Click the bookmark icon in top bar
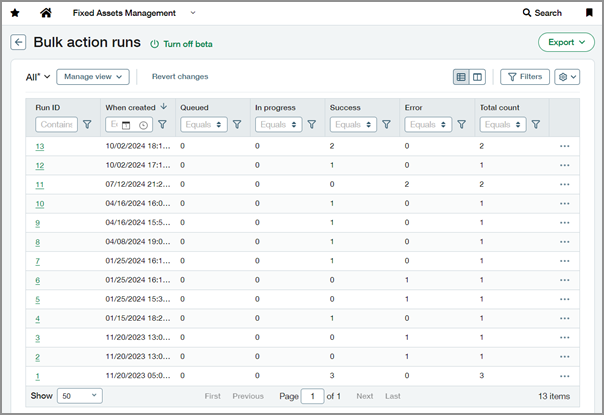Viewport: 604px width, 415px height. (588, 13)
